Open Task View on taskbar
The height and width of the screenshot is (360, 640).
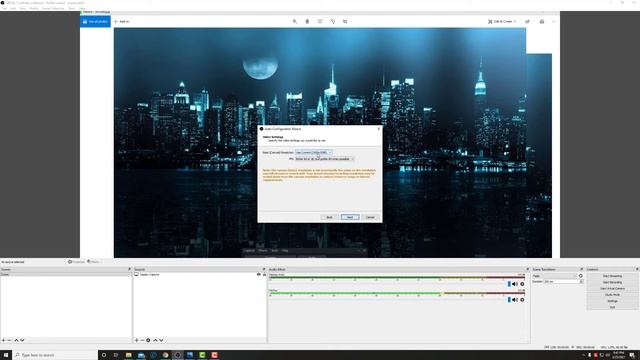click(x=116, y=355)
